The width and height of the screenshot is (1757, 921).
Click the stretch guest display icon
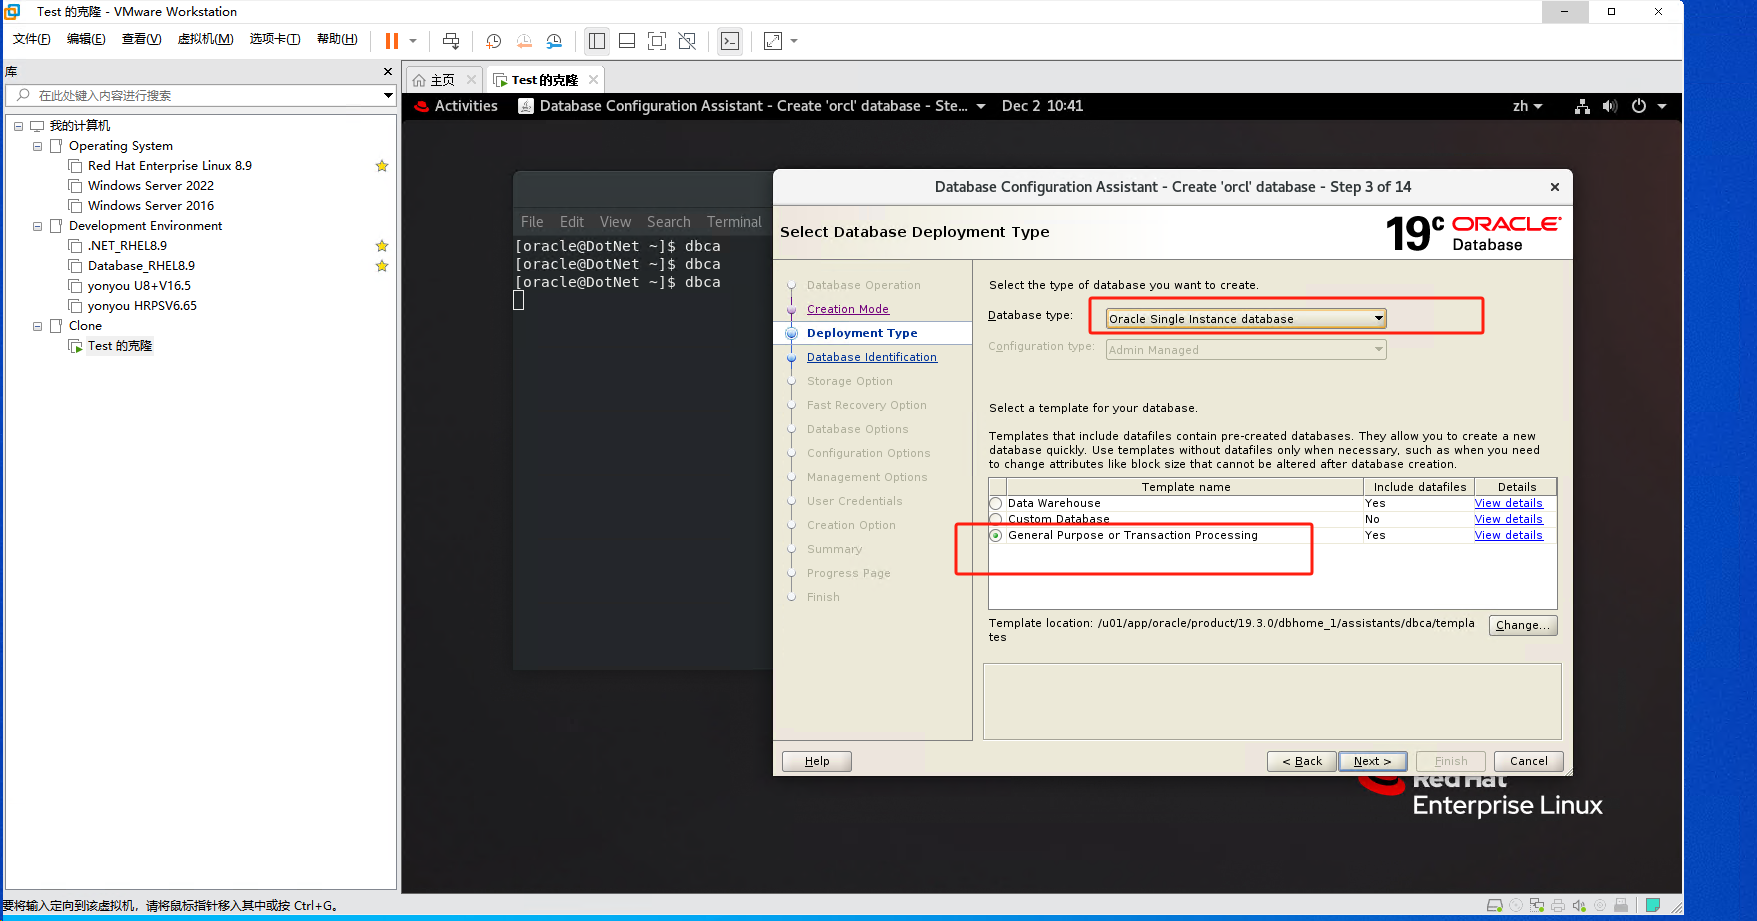coord(773,41)
